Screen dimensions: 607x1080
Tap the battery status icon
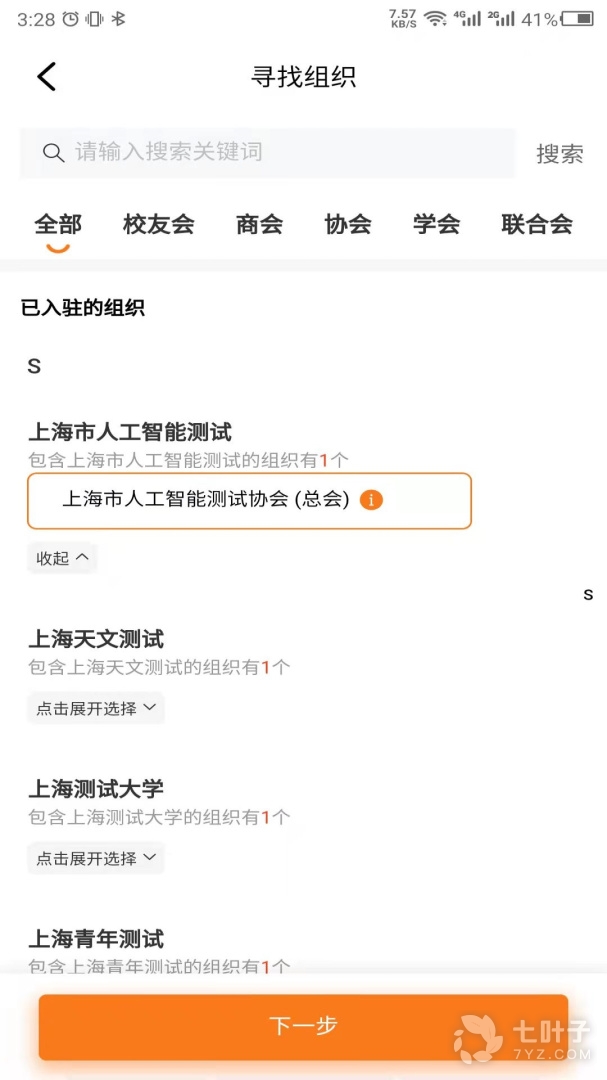[x=577, y=19]
